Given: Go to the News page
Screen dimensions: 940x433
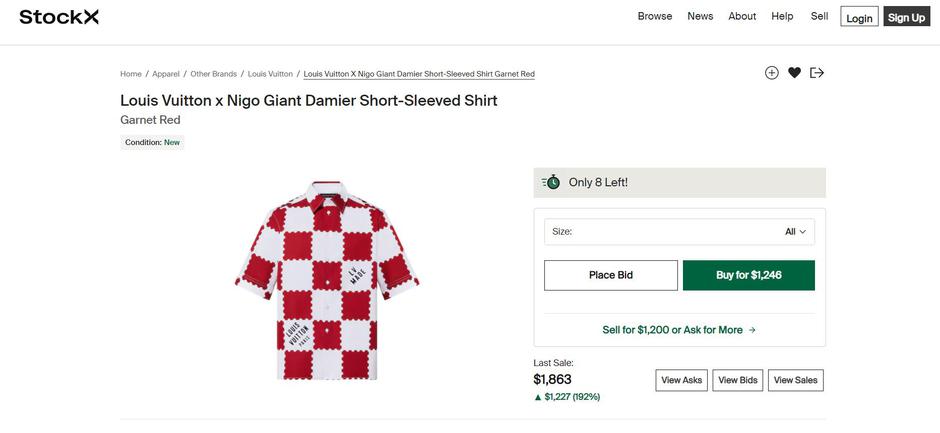Looking at the screenshot, I should pyautogui.click(x=700, y=16).
